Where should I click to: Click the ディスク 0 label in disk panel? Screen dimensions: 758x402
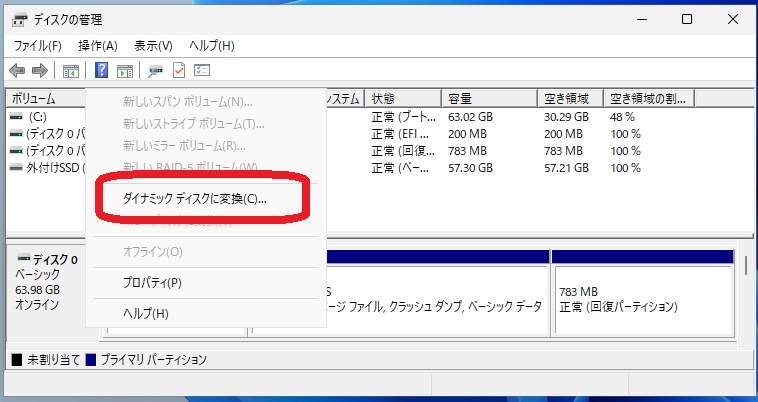coord(56,259)
